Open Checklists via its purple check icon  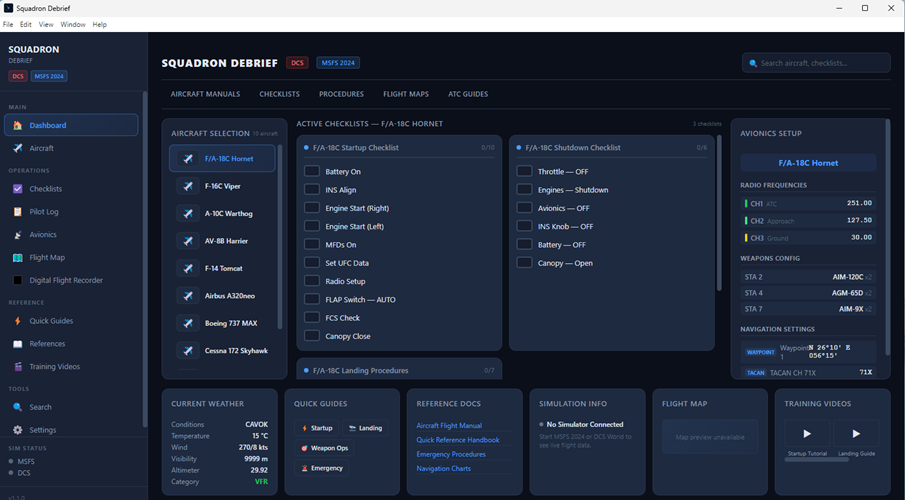(18, 189)
